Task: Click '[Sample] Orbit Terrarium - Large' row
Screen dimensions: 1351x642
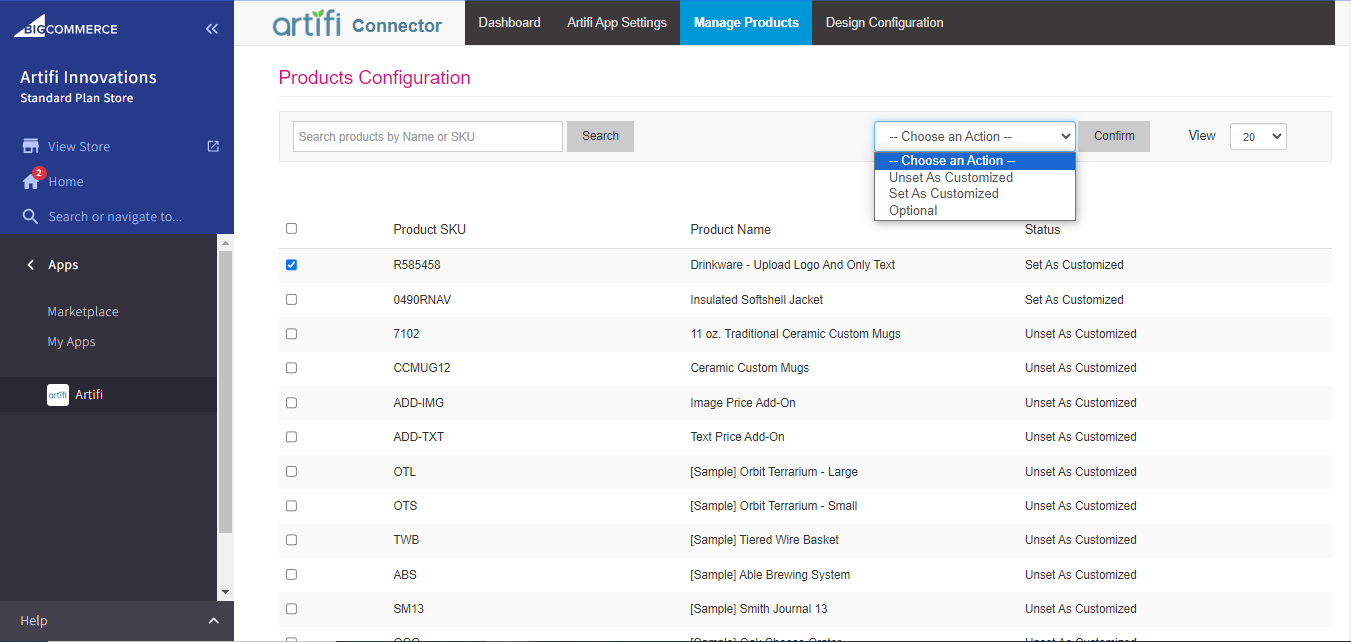Action: pos(805,471)
